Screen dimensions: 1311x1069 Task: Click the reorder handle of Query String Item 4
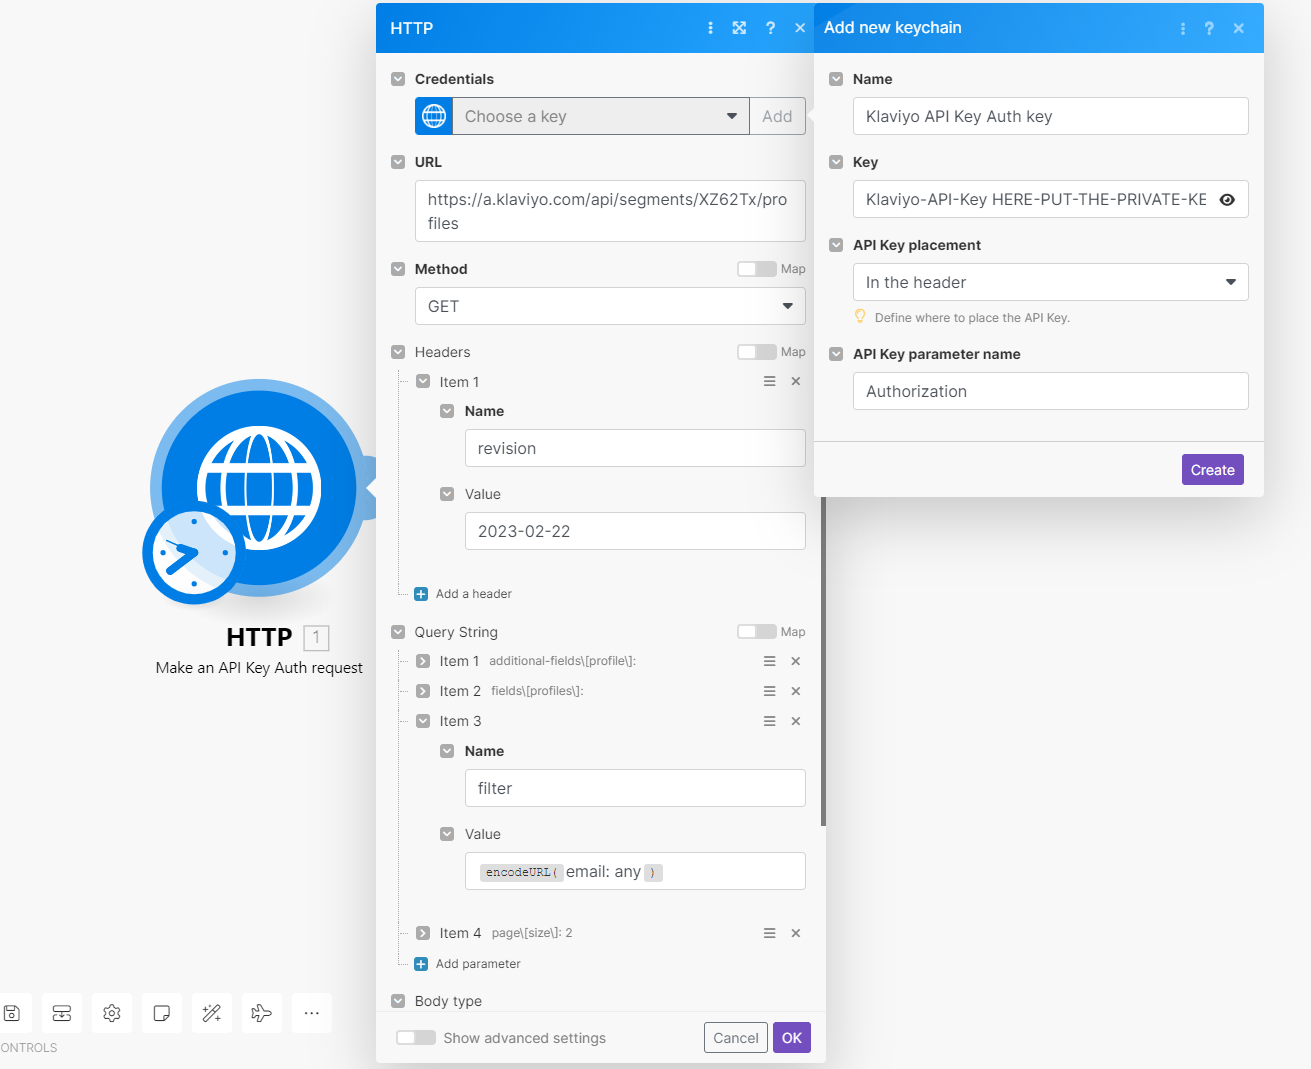(x=770, y=933)
